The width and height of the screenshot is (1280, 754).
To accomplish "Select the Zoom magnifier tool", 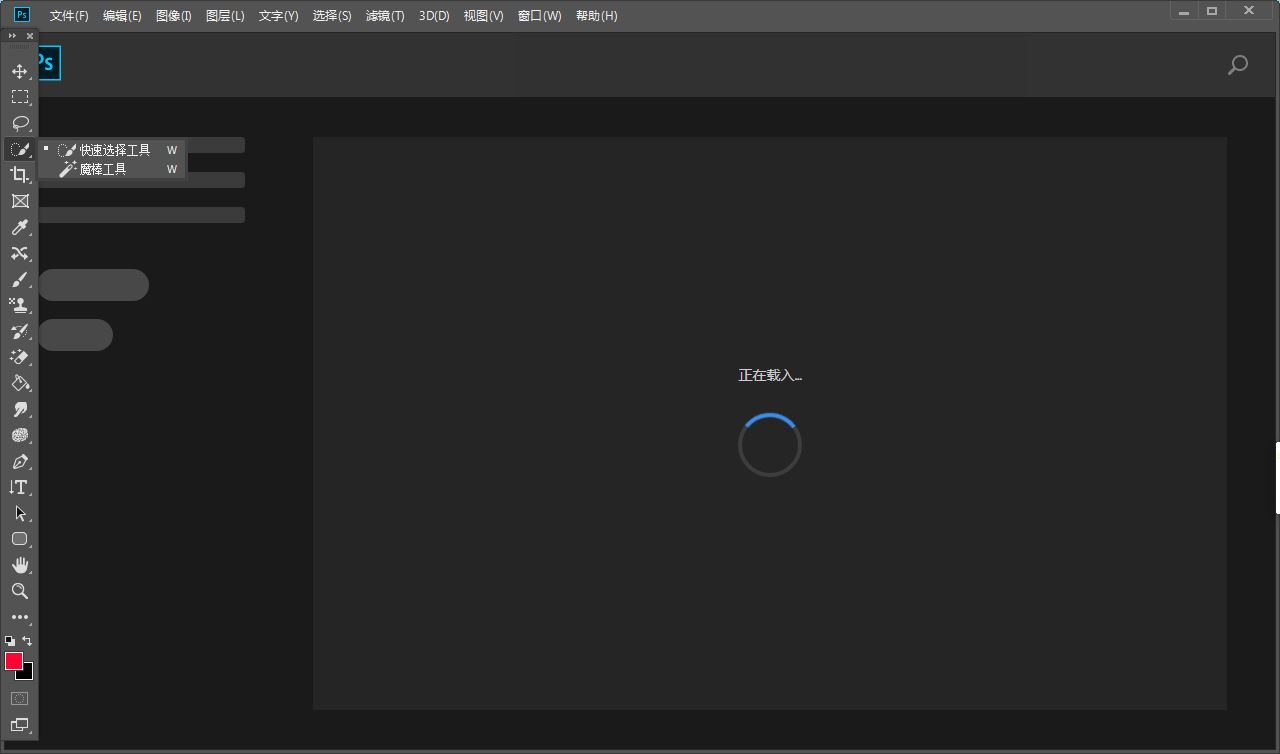I will tap(19, 591).
